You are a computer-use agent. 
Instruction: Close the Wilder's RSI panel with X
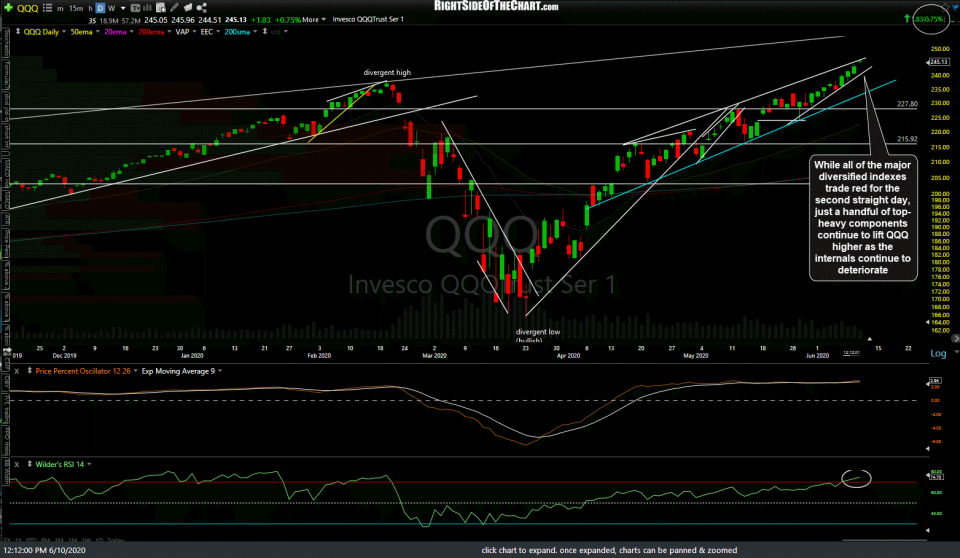17,464
